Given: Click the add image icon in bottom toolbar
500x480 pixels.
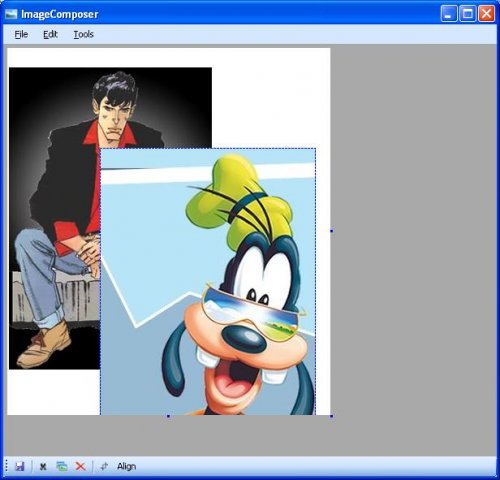Looking at the screenshot, I should pos(62,466).
